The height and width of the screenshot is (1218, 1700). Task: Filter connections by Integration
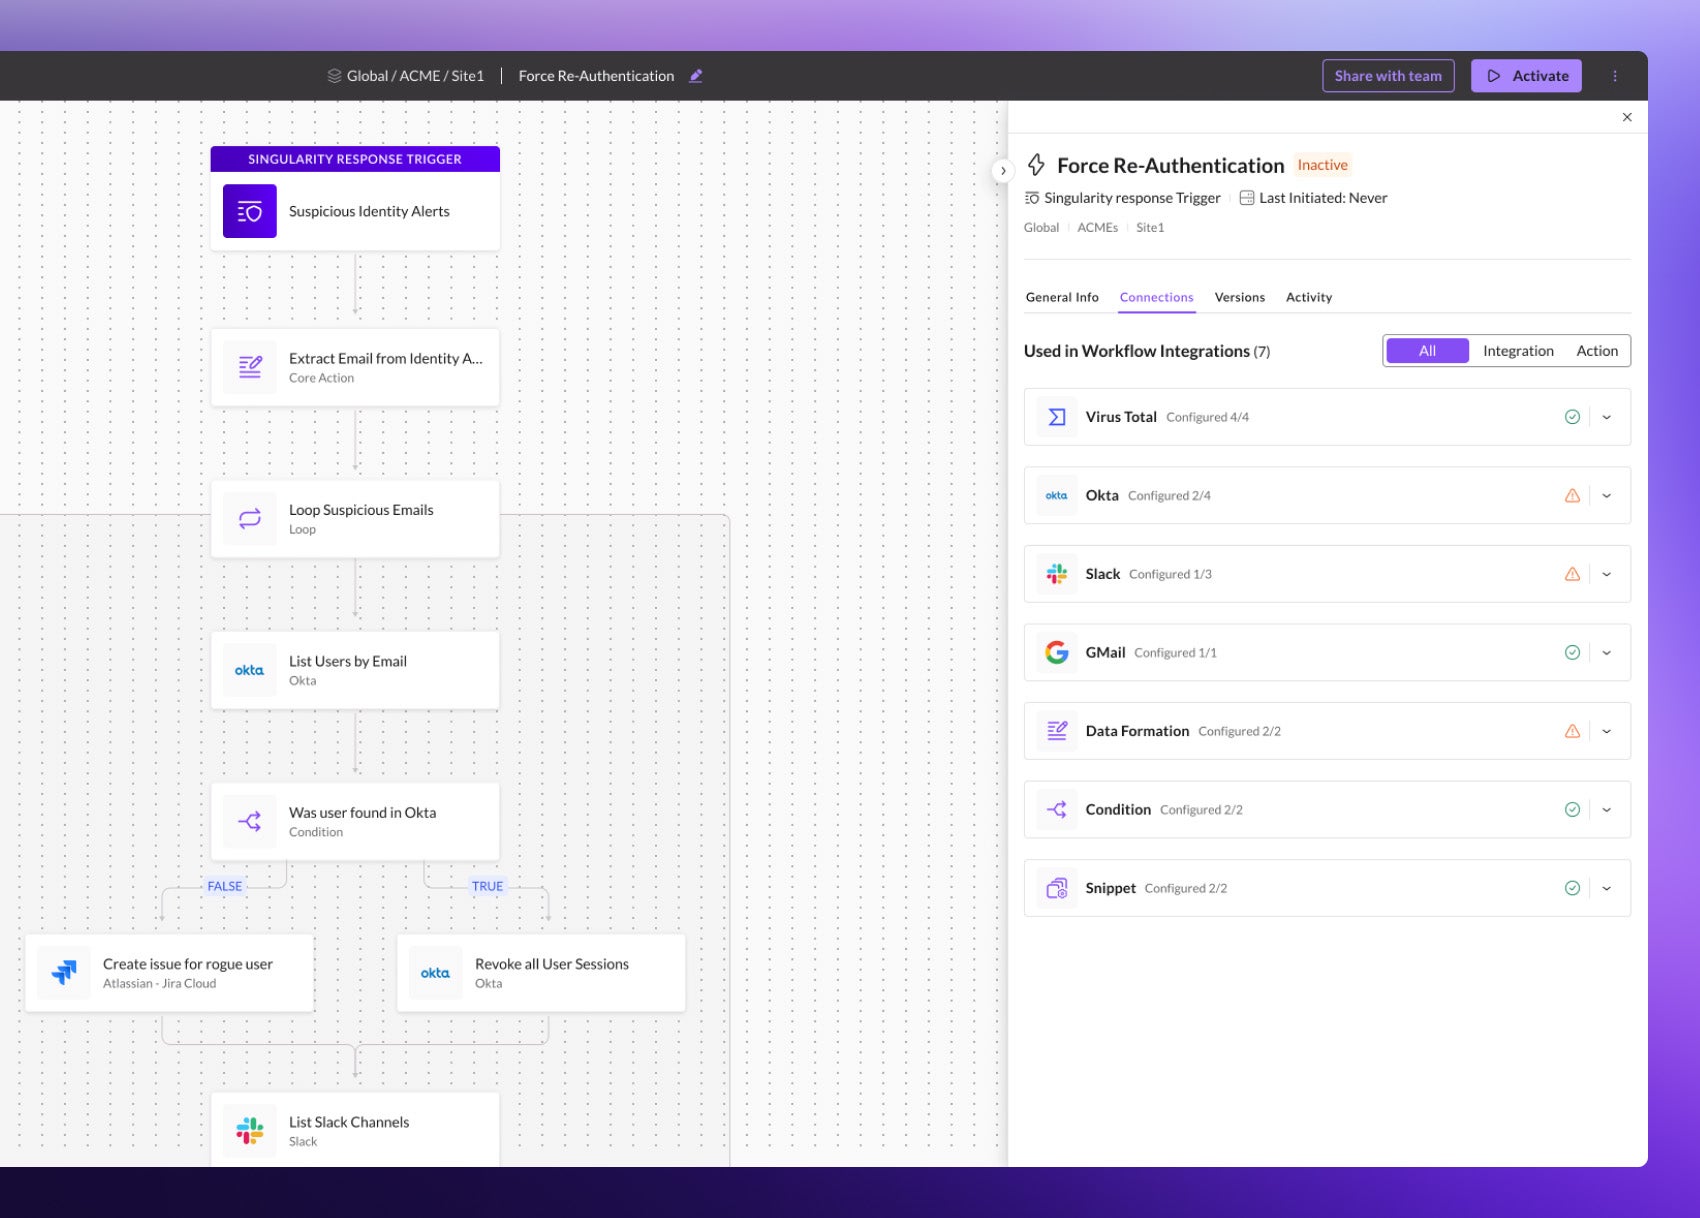(x=1517, y=351)
